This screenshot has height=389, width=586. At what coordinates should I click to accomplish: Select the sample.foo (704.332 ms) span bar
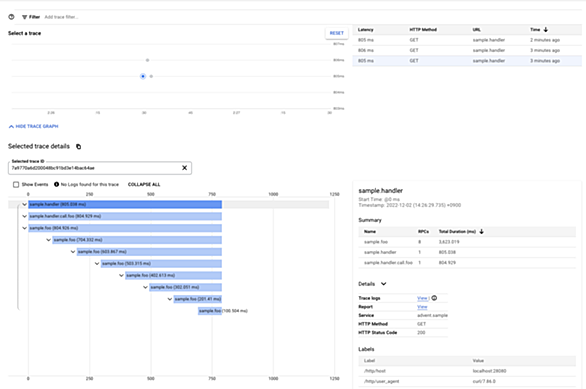pos(137,240)
